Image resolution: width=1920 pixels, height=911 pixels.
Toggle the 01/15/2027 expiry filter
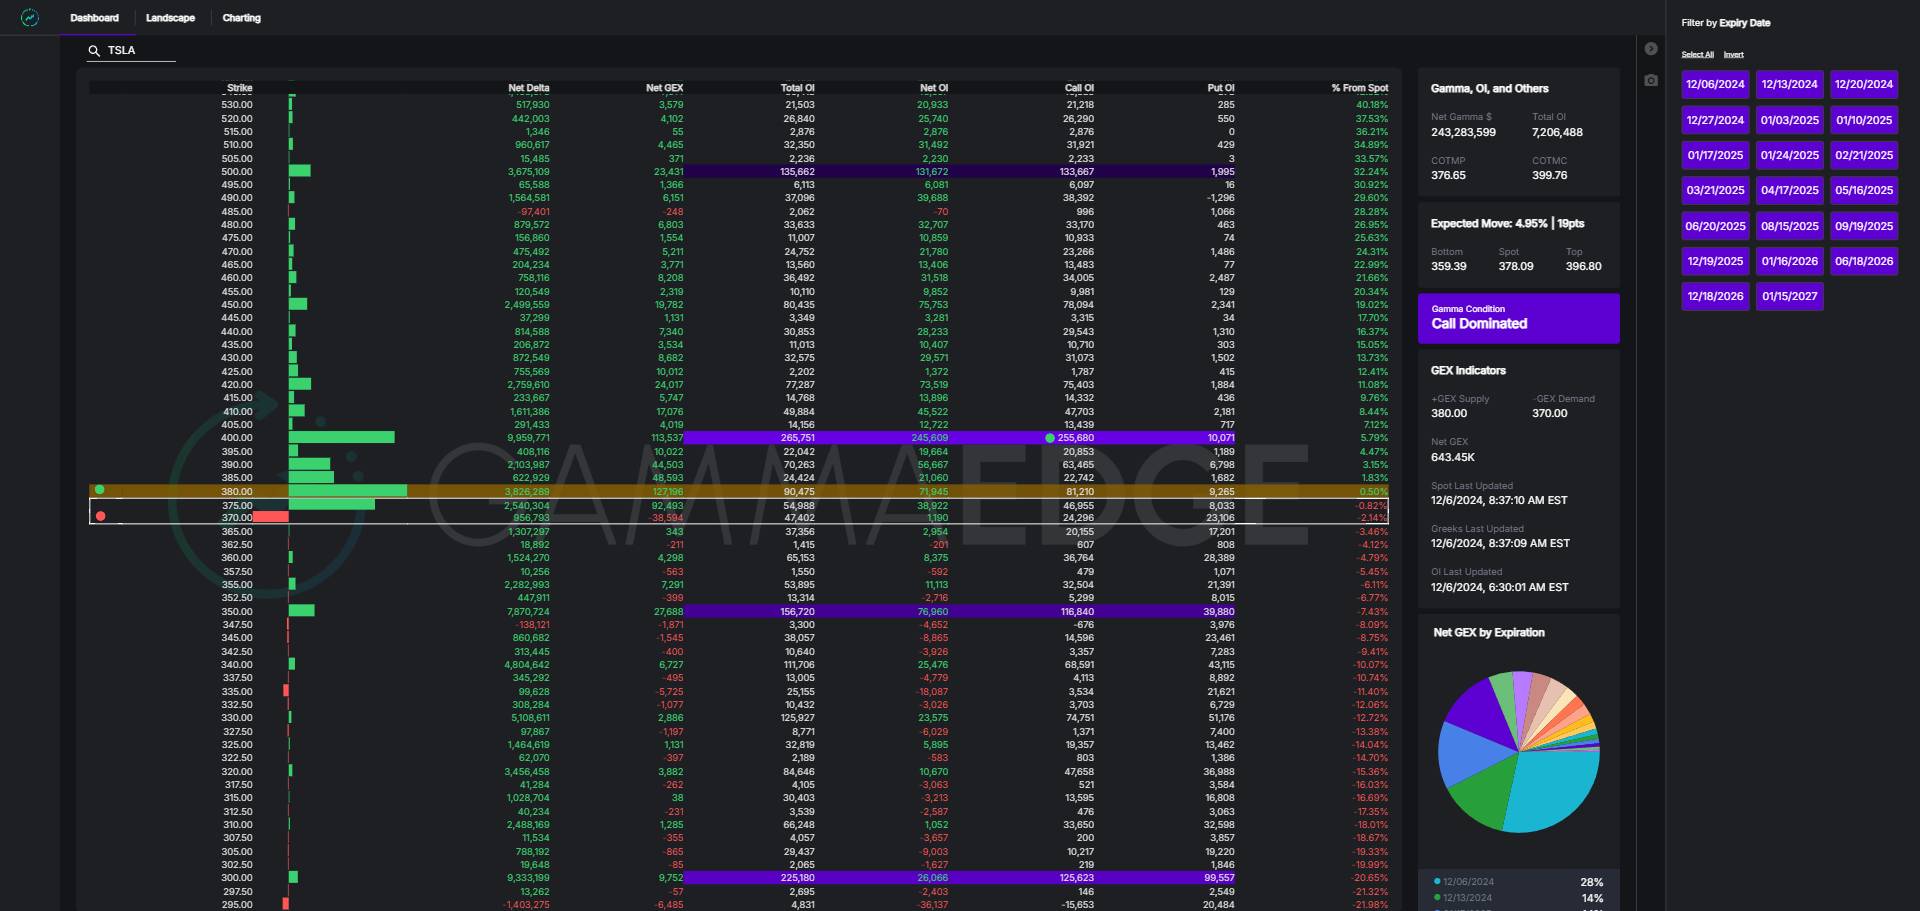pos(1789,297)
